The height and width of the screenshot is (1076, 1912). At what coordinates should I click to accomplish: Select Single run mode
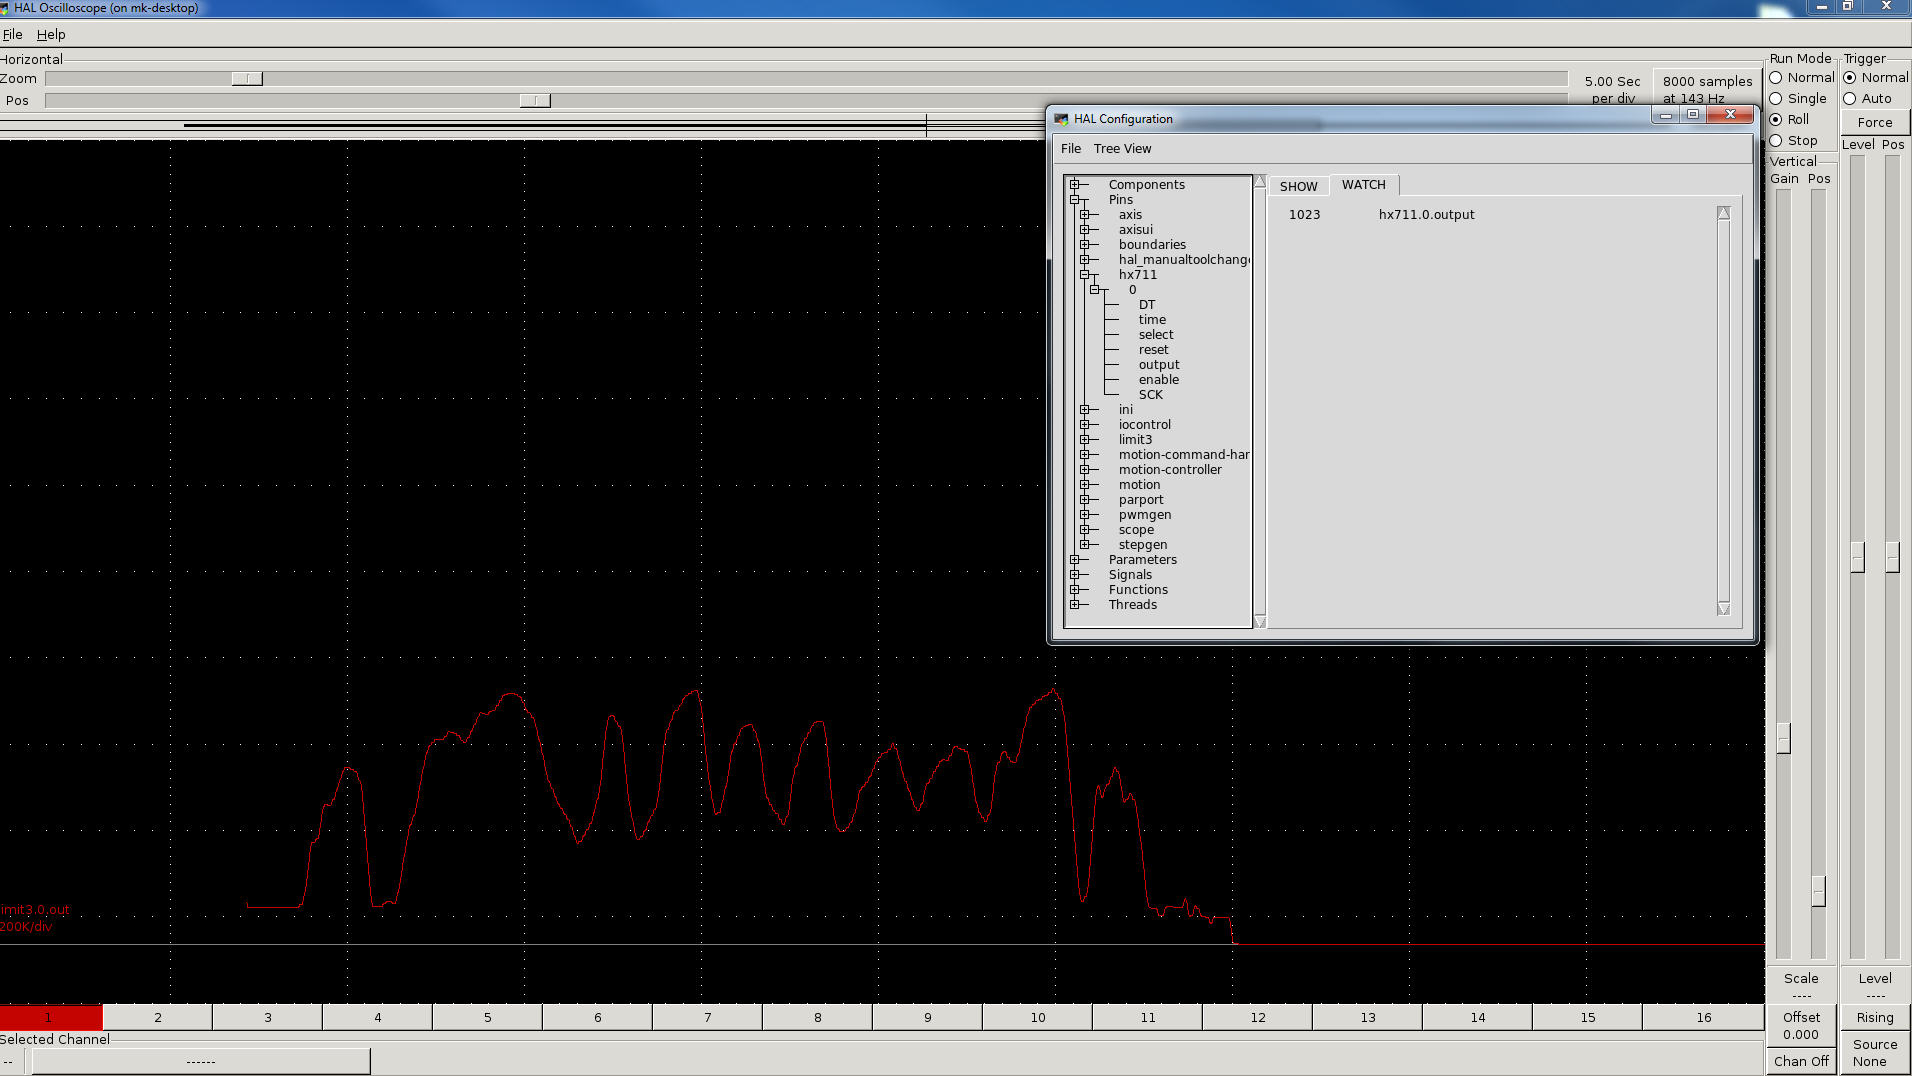tap(1776, 99)
